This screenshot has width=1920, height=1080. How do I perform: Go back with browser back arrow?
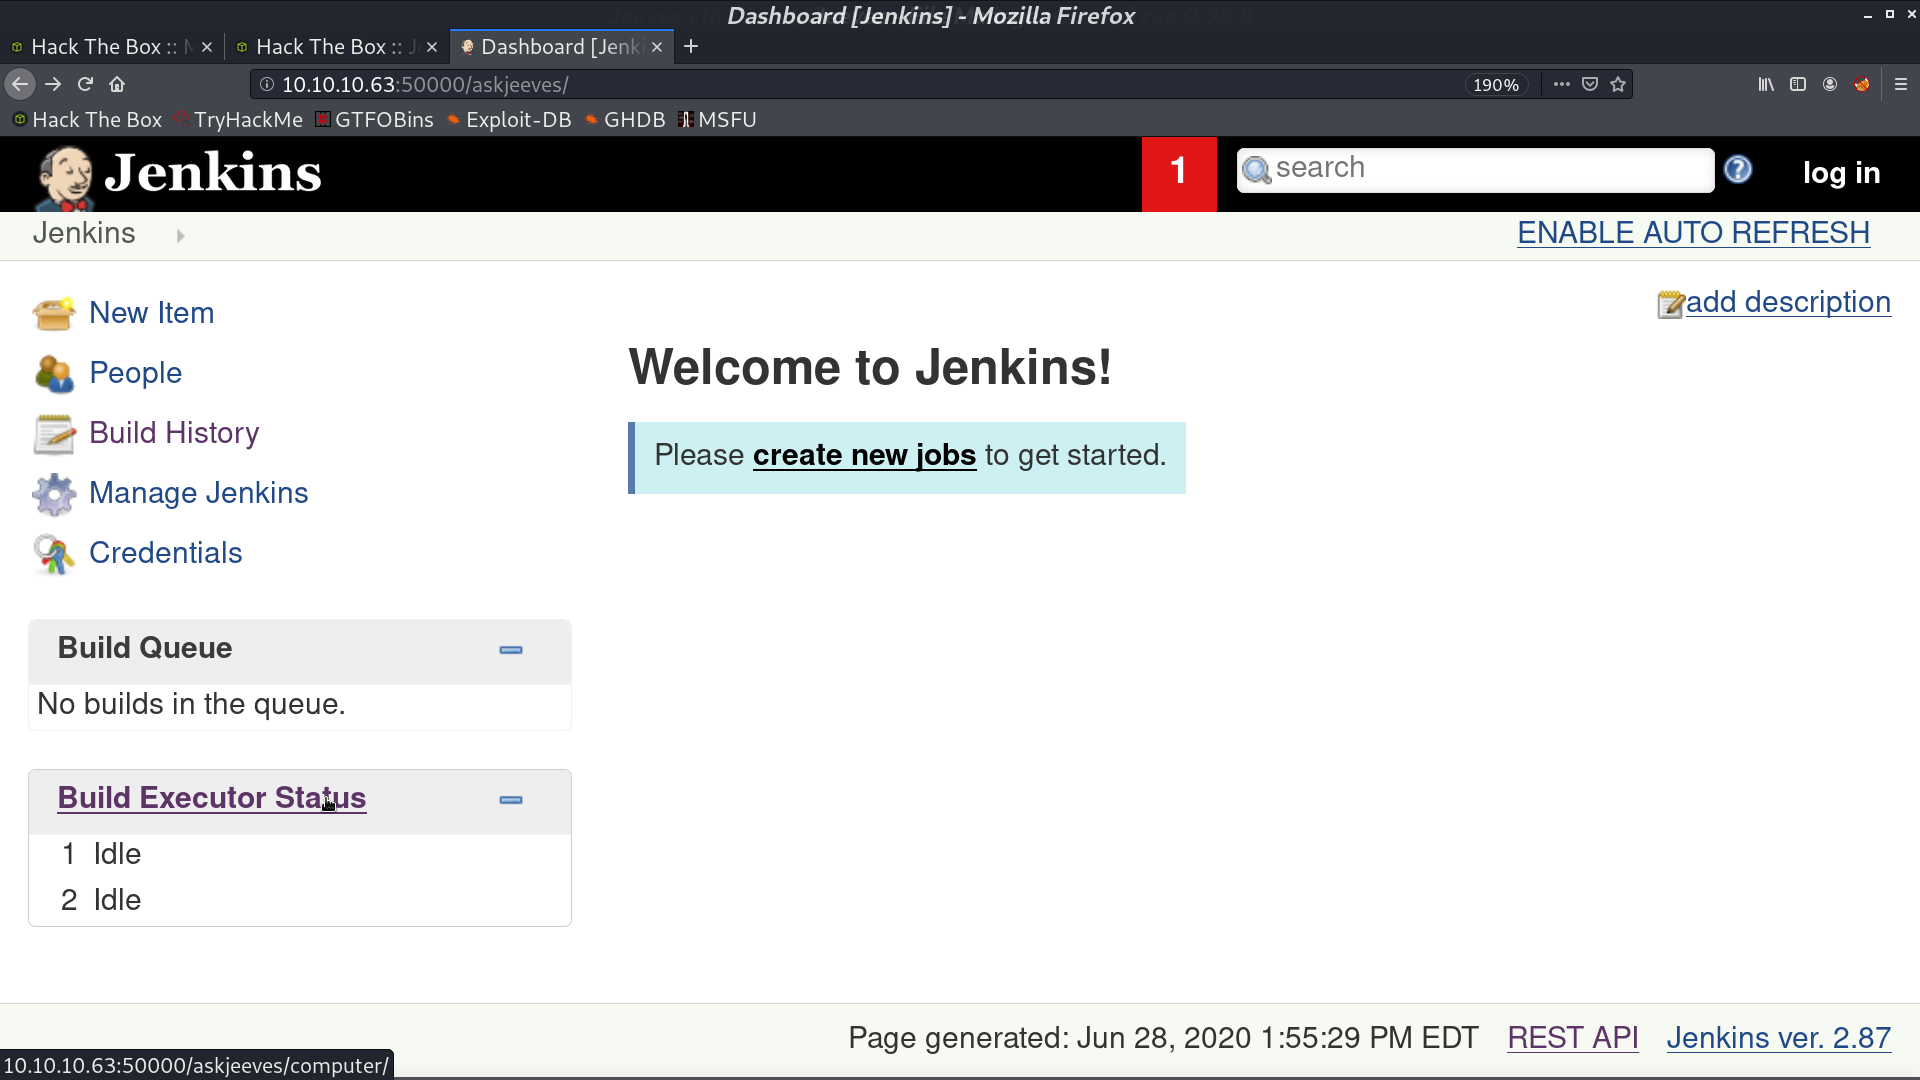[20, 85]
